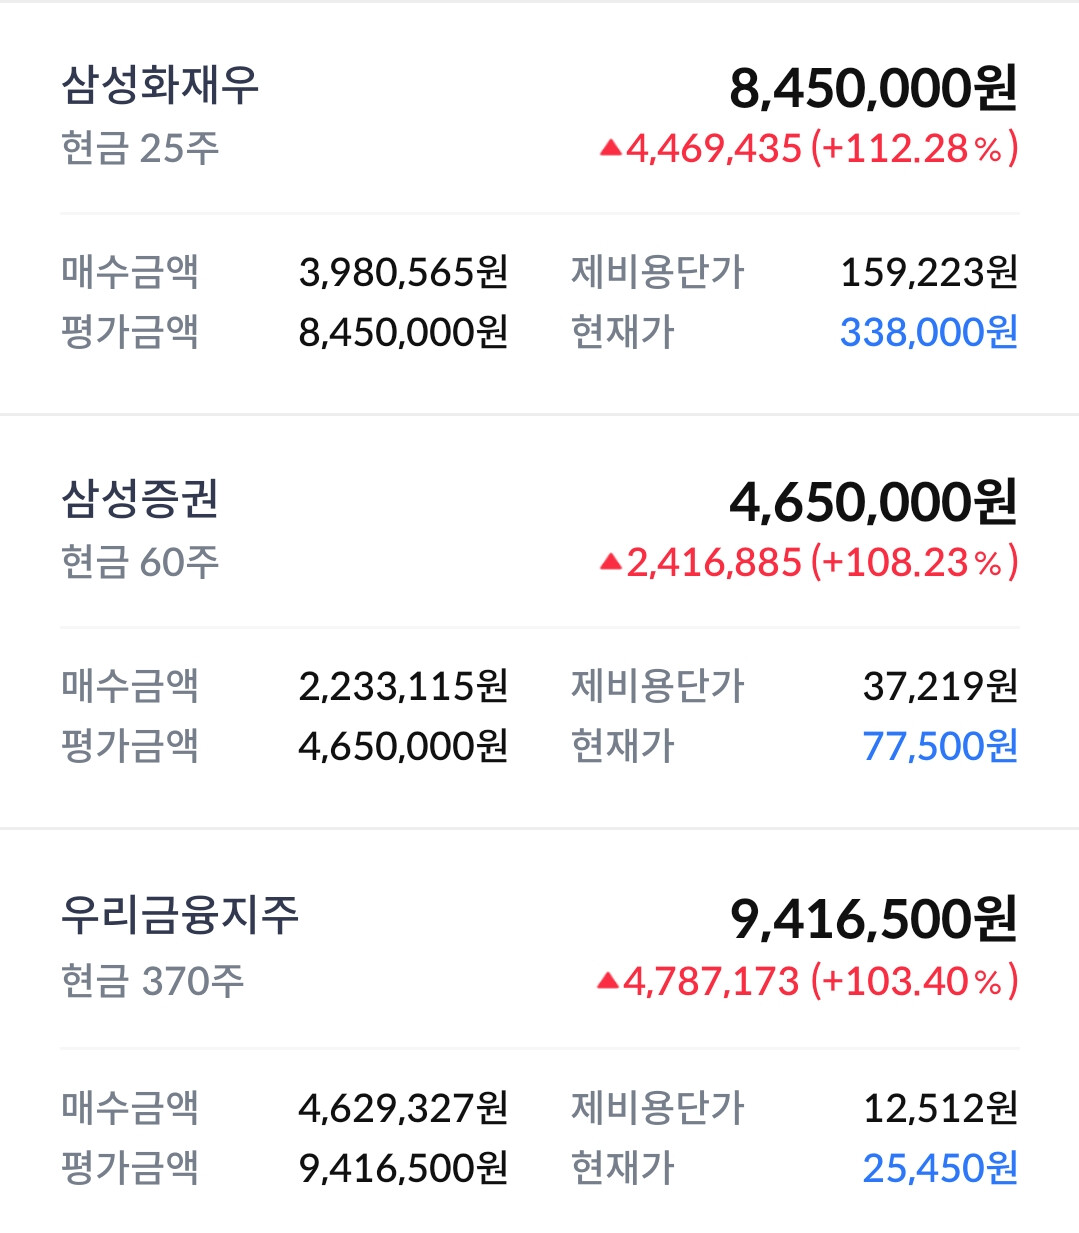Click the red up-triangle beside 4,787,173
The image size is (1079, 1233).
click(x=608, y=981)
